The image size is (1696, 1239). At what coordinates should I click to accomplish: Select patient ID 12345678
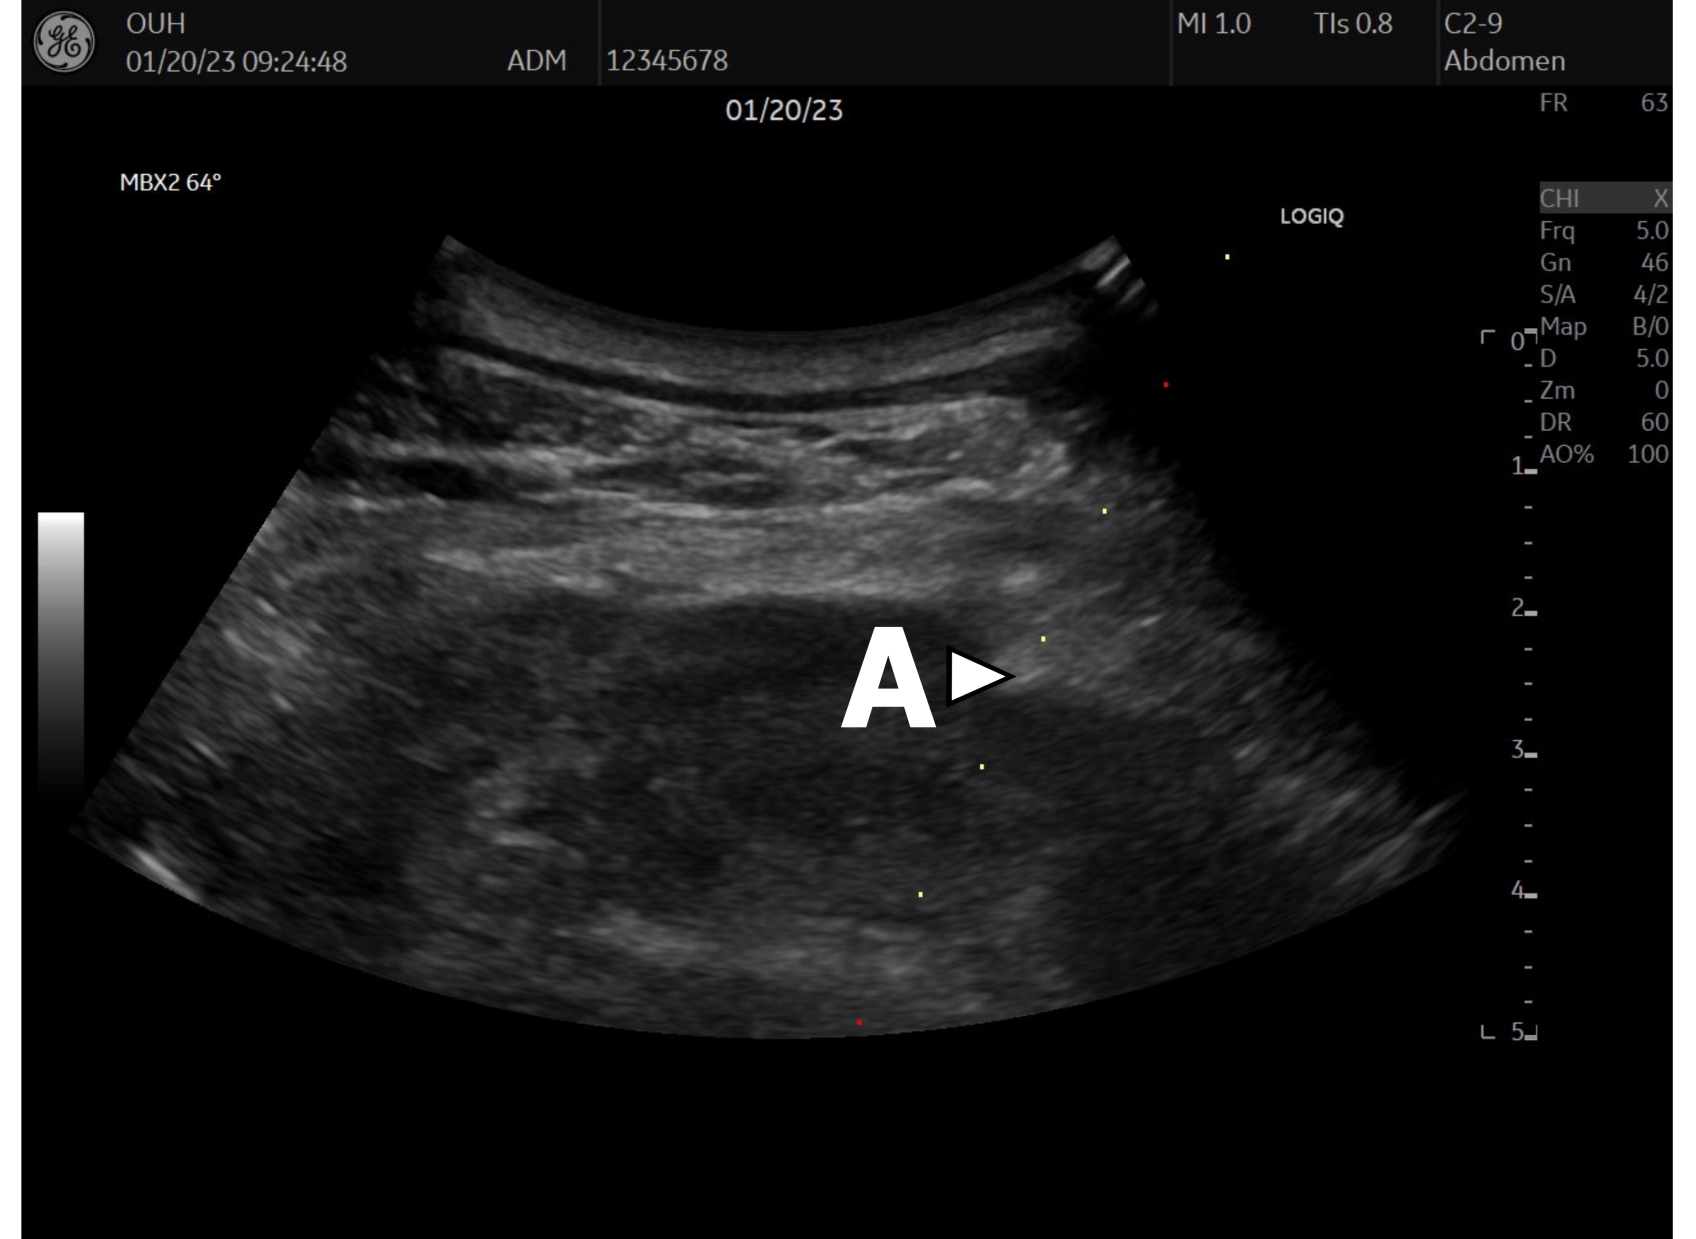point(667,61)
